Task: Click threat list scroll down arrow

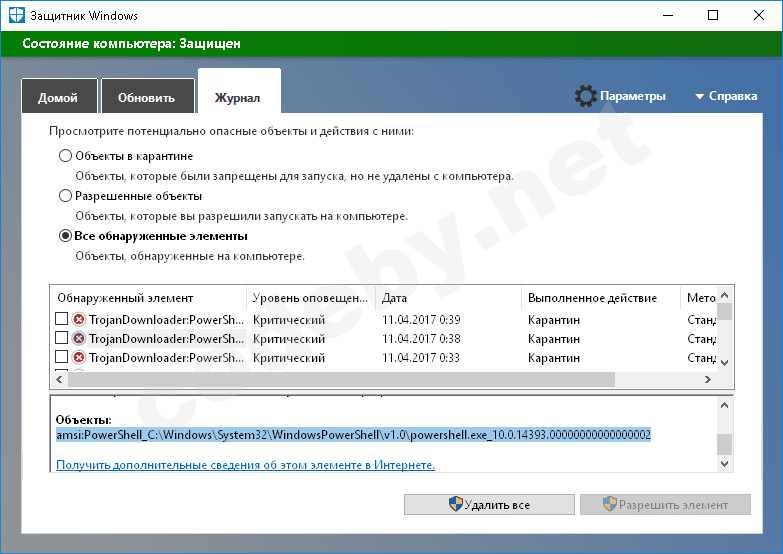Action: click(x=725, y=363)
